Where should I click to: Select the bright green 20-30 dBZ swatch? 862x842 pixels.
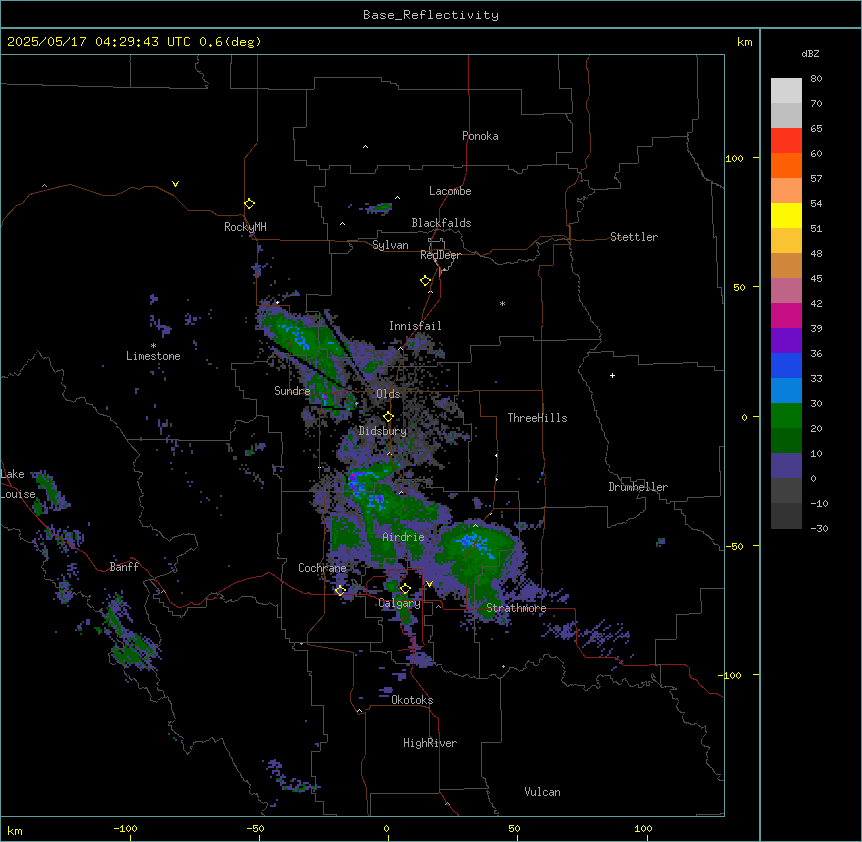(x=786, y=416)
